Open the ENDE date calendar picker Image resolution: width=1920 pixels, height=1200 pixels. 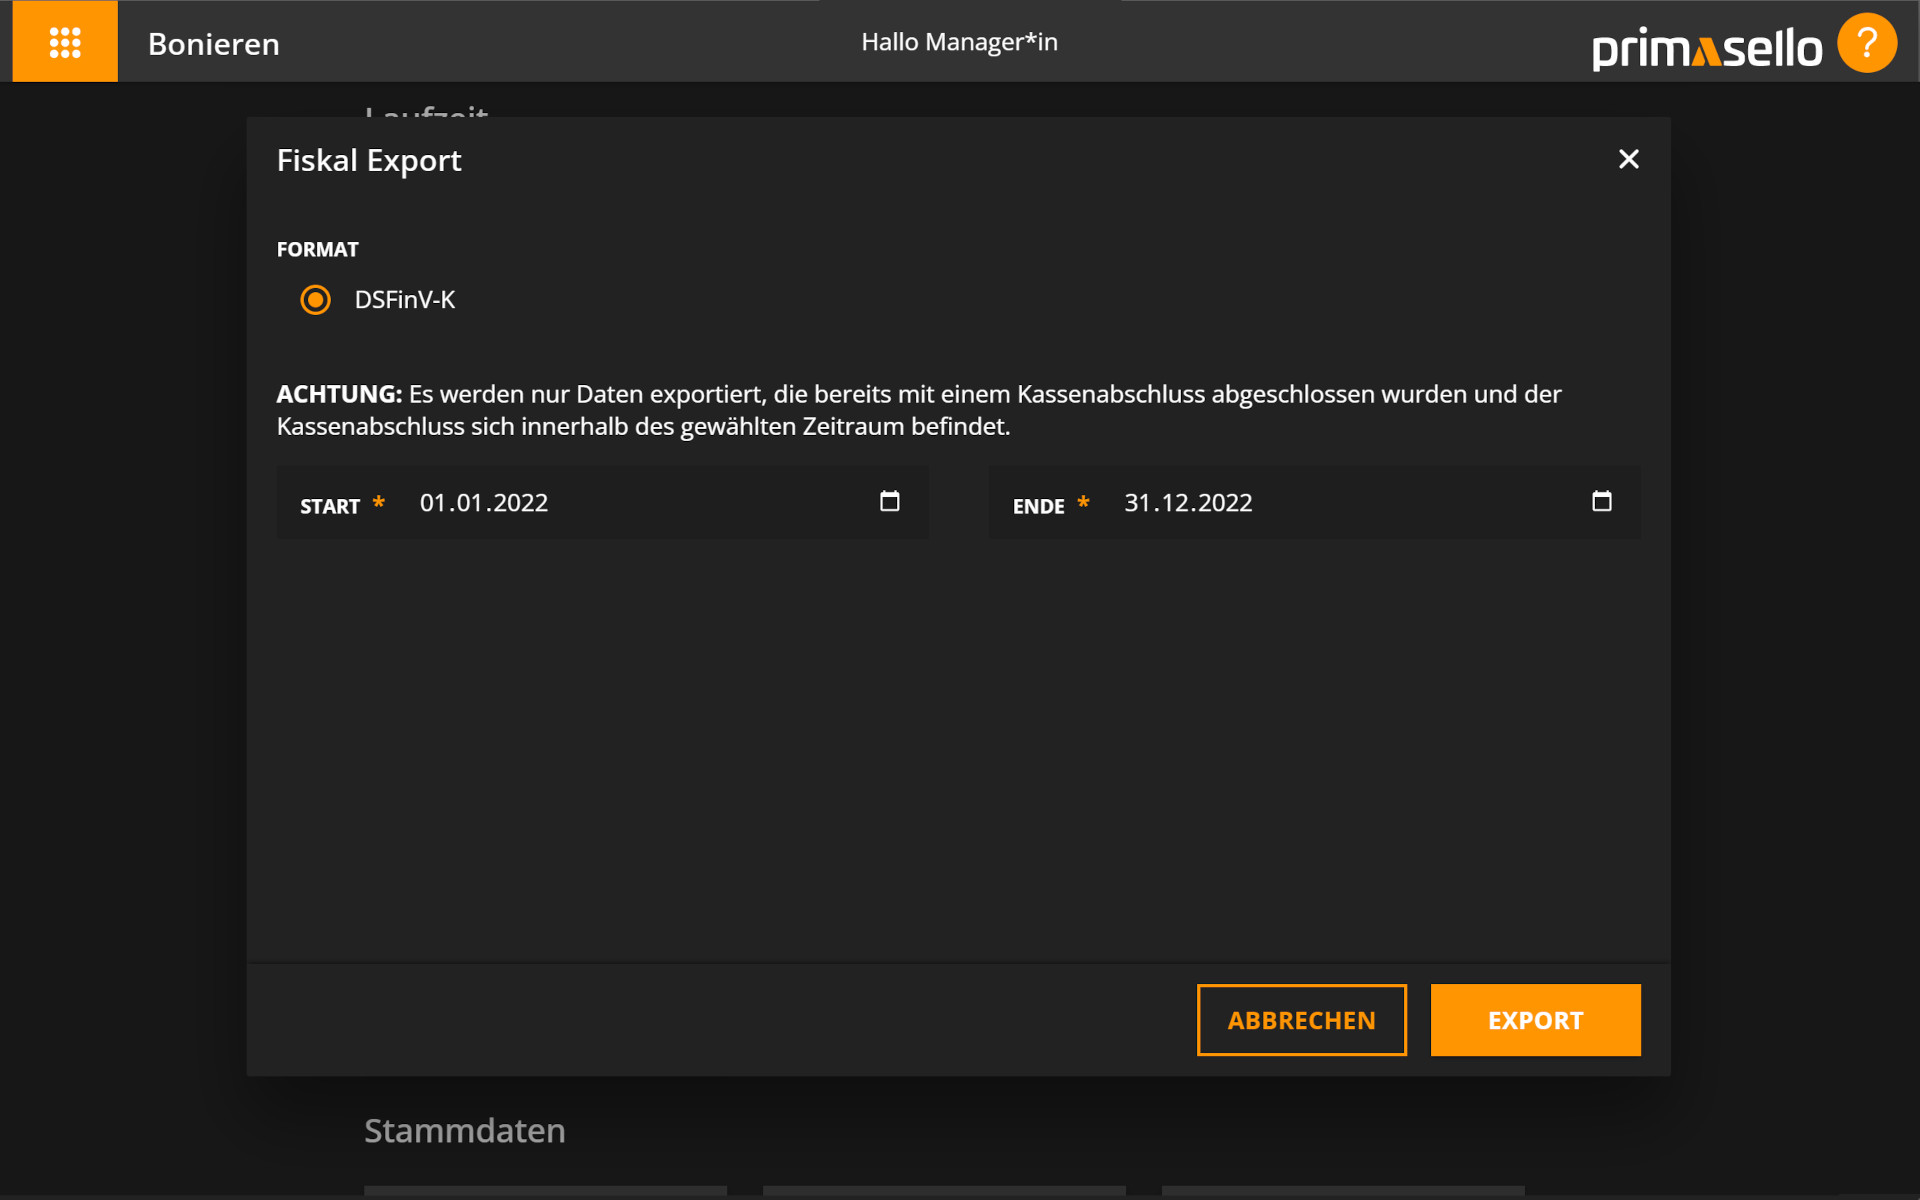[x=1601, y=501]
